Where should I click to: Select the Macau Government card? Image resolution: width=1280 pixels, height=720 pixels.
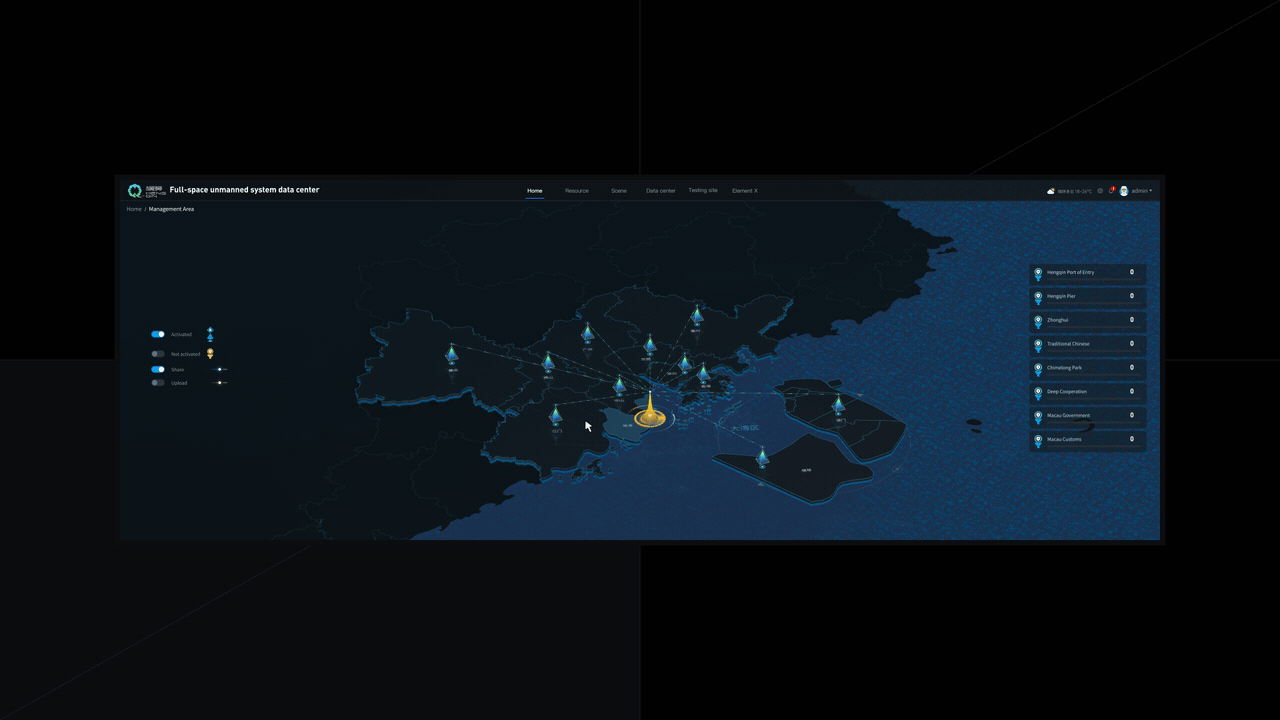(x=1088, y=417)
